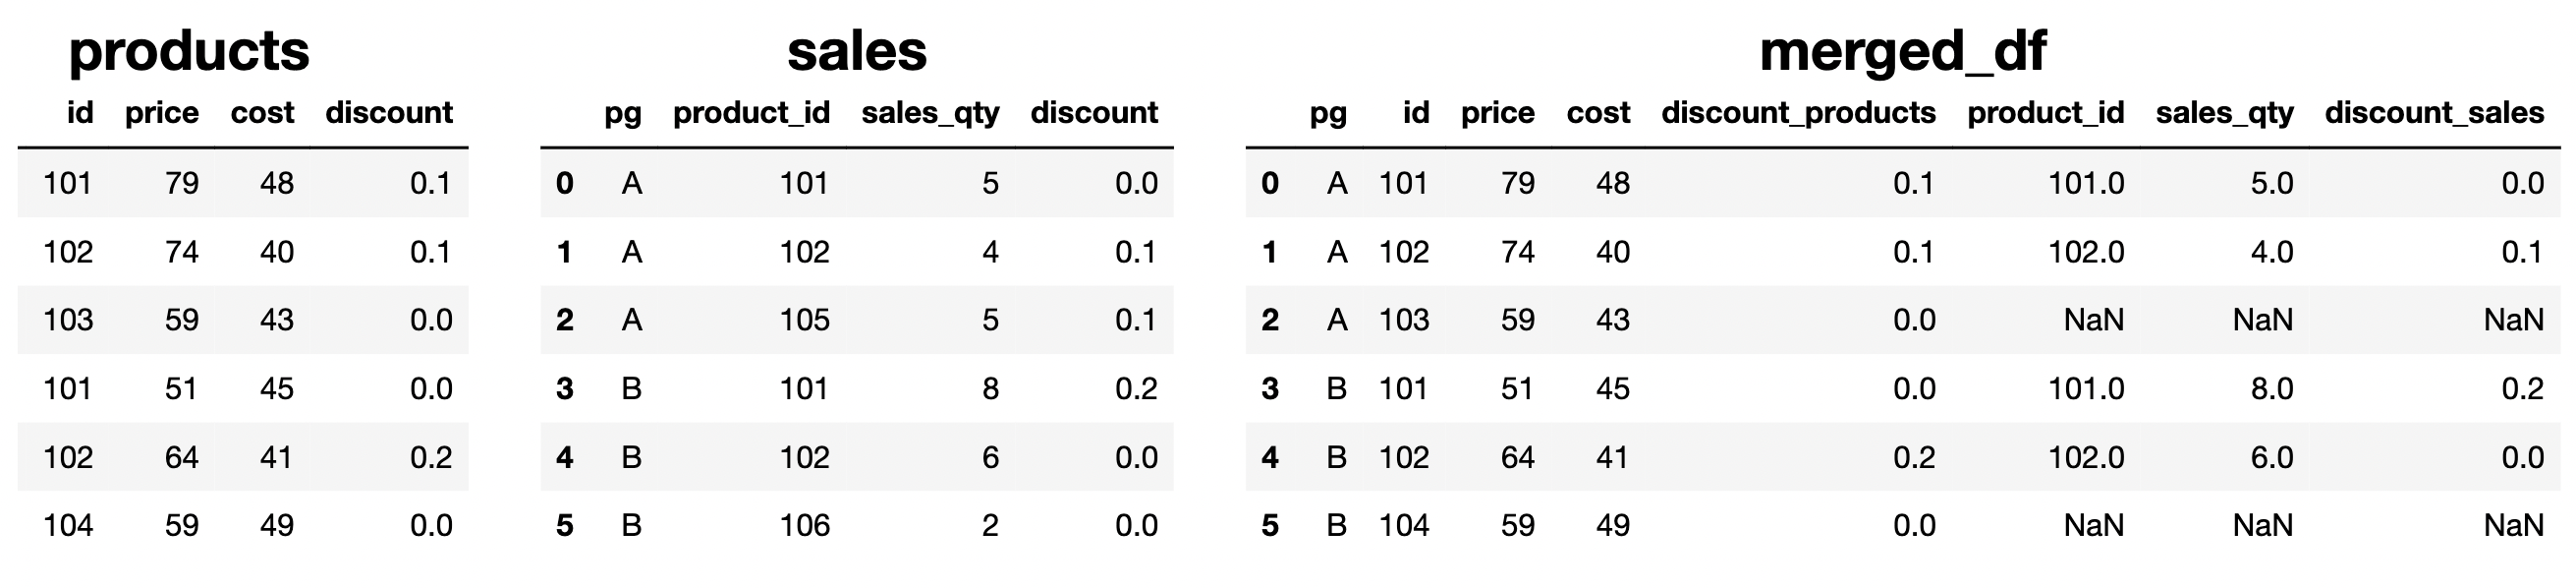The height and width of the screenshot is (588, 2576).
Task: Click sales_qty value 8.0 in merged_df
Action: pyautogui.click(x=2271, y=388)
